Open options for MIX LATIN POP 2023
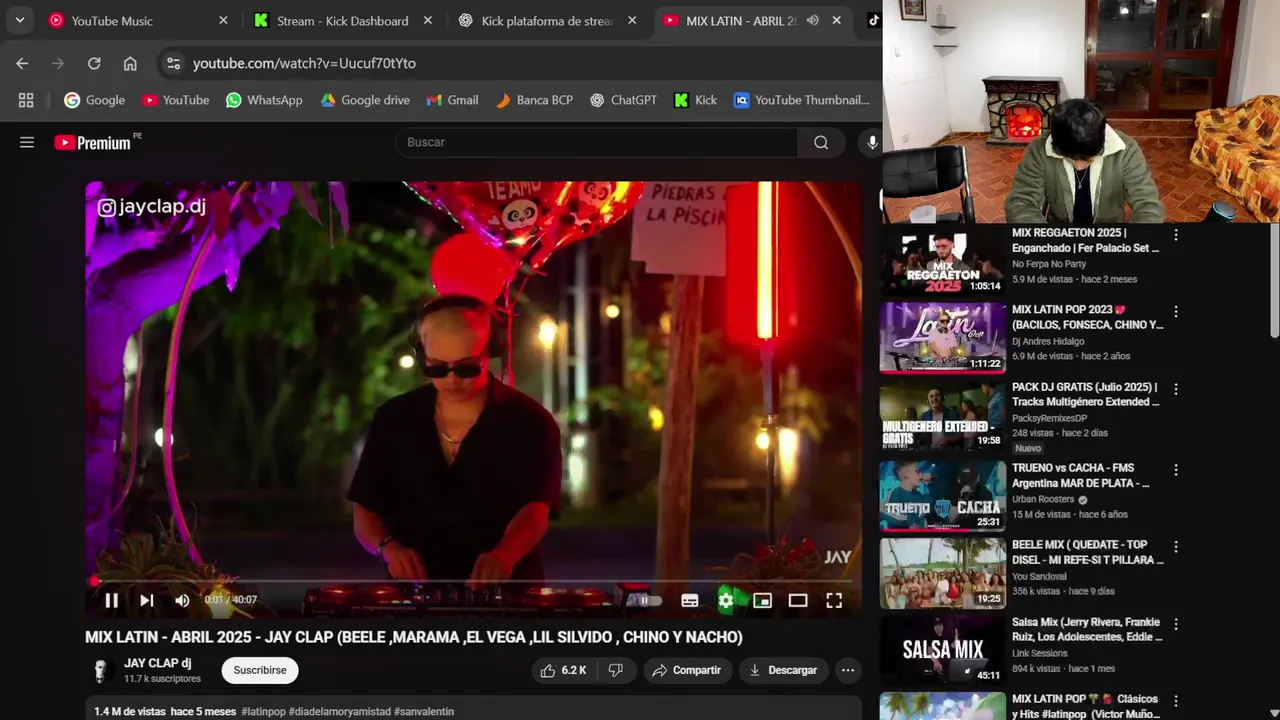This screenshot has height=720, width=1280. pyautogui.click(x=1176, y=312)
